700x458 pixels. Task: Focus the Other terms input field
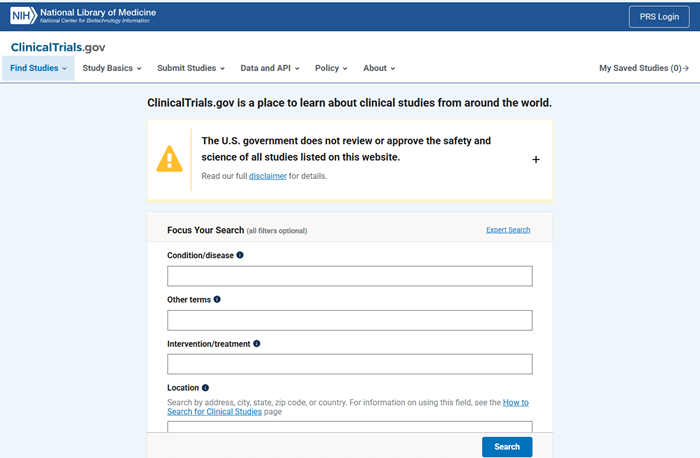click(x=350, y=320)
